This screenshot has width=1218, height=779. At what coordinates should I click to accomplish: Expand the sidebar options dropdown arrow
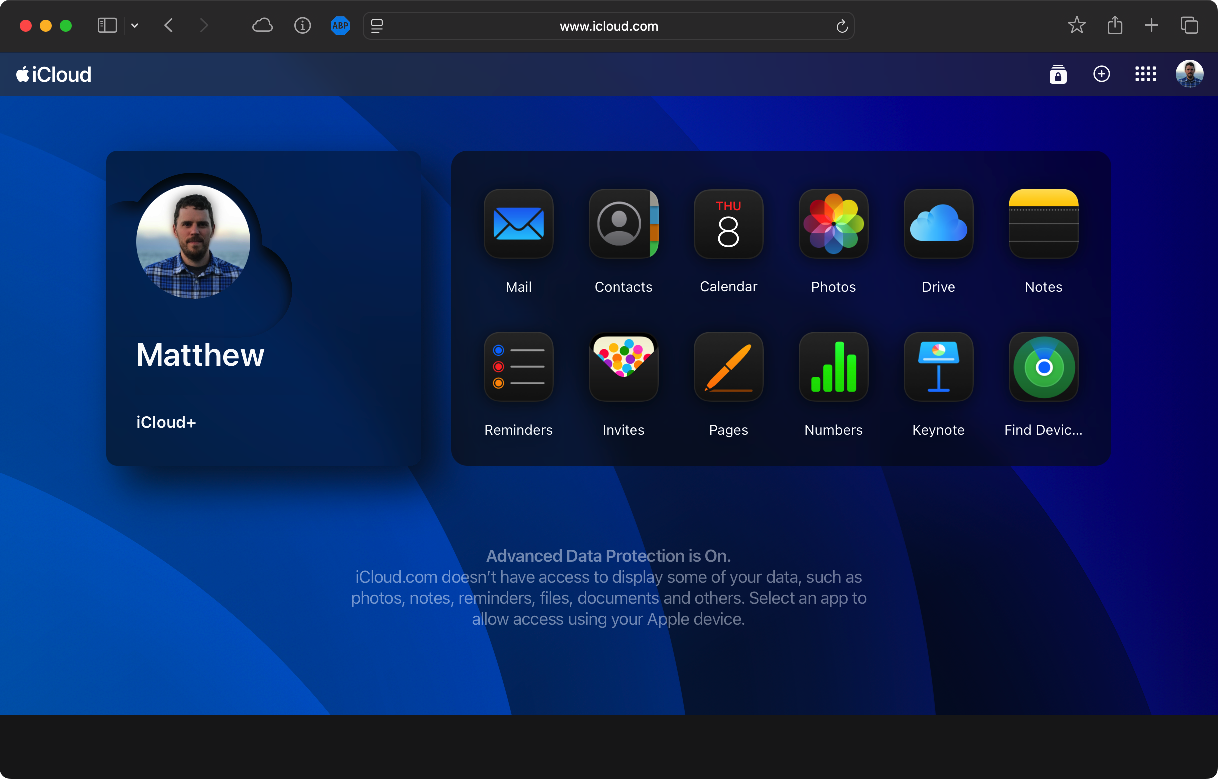click(x=135, y=26)
